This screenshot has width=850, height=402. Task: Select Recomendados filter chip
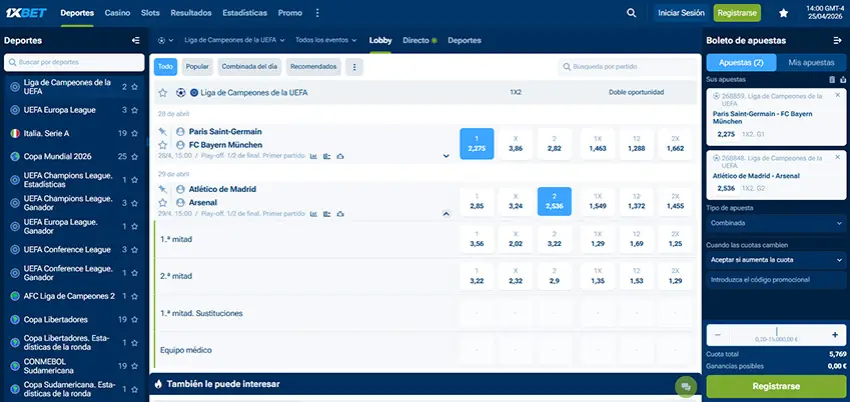click(x=313, y=67)
